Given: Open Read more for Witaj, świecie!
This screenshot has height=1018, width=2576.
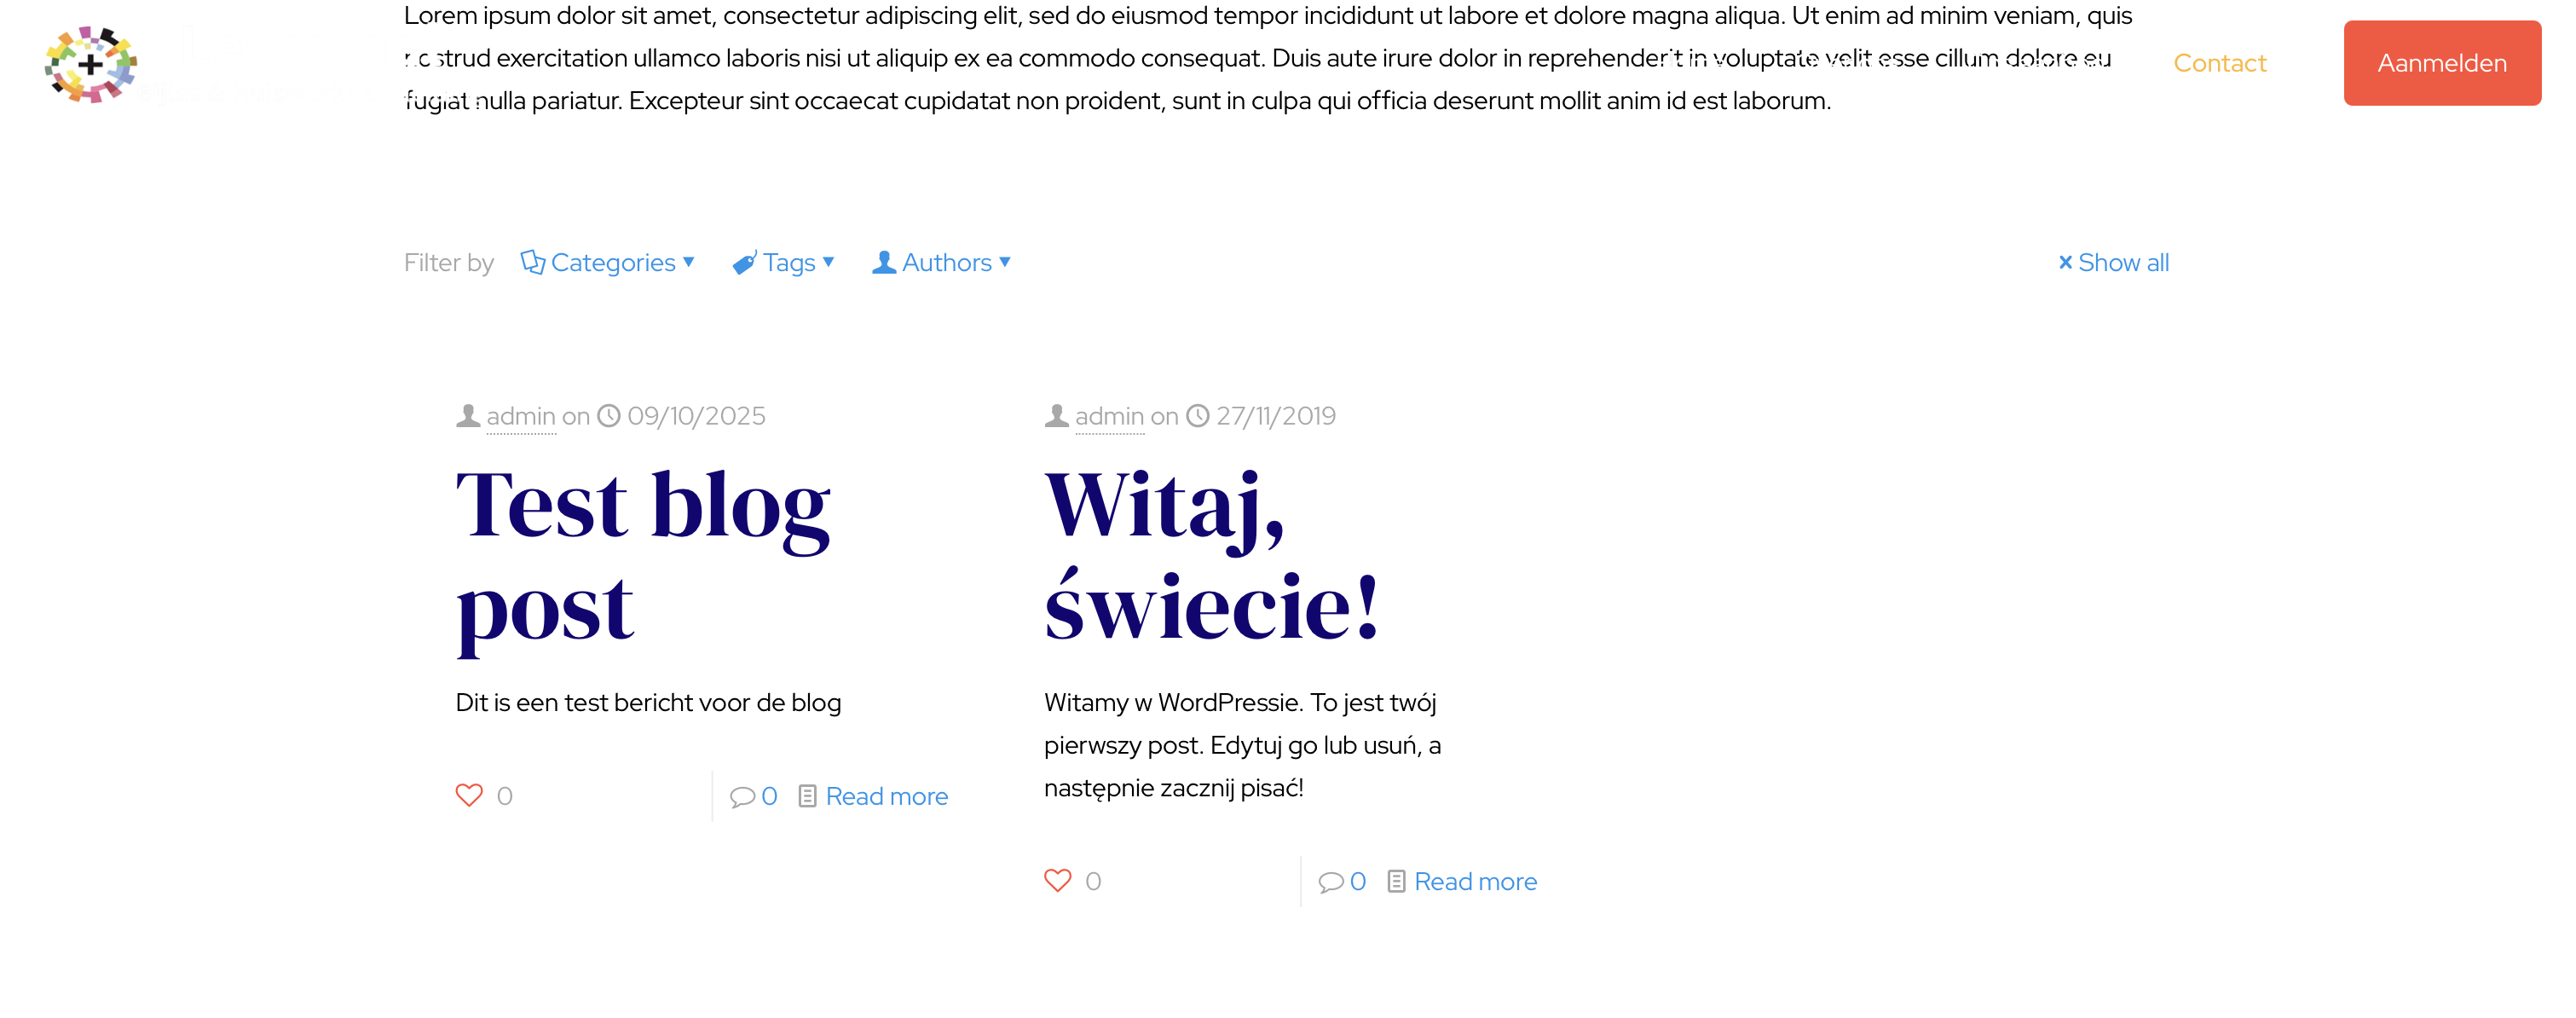Looking at the screenshot, I should [1475, 881].
